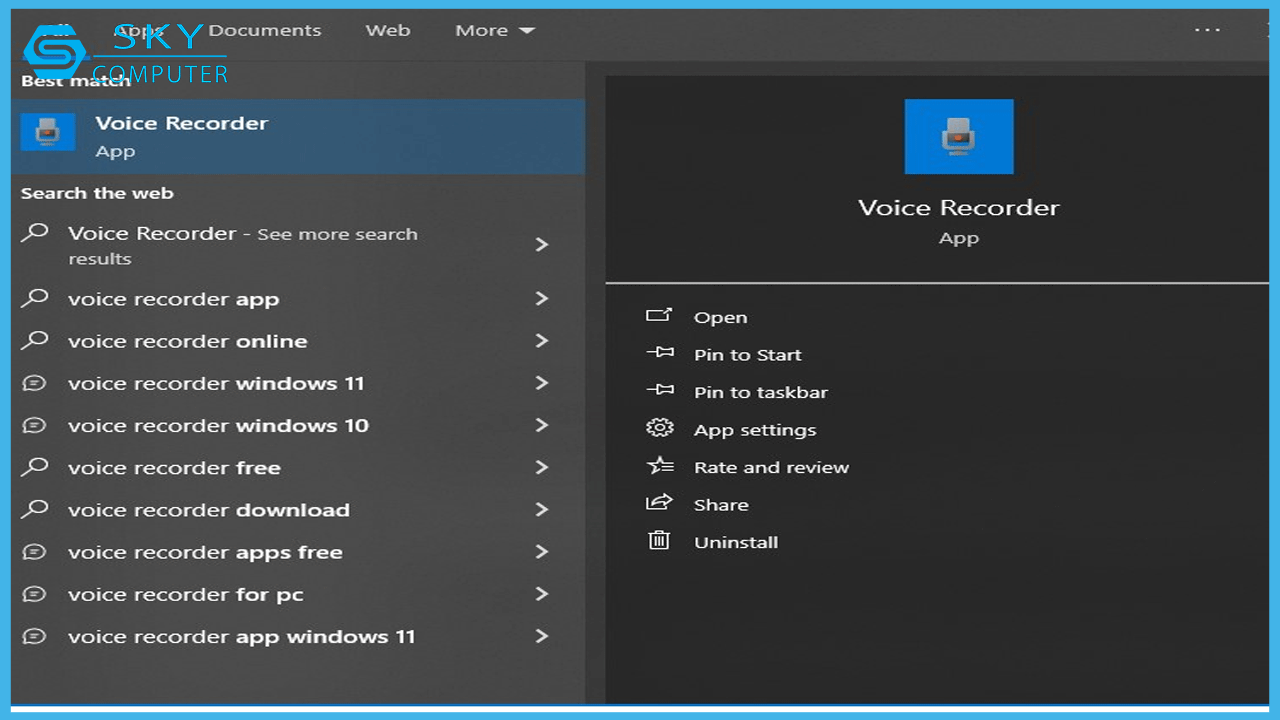1280x720 pixels.
Task: Click the Pin to Start pushpin icon
Action: (x=659, y=353)
